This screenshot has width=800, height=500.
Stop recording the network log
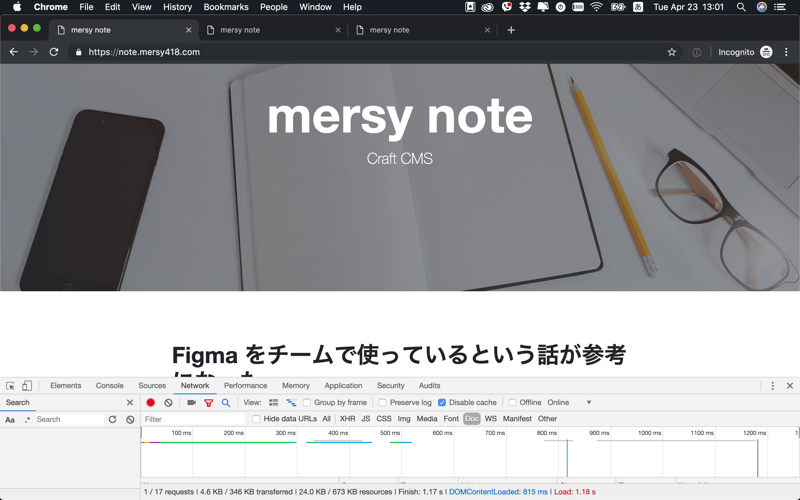click(x=151, y=403)
